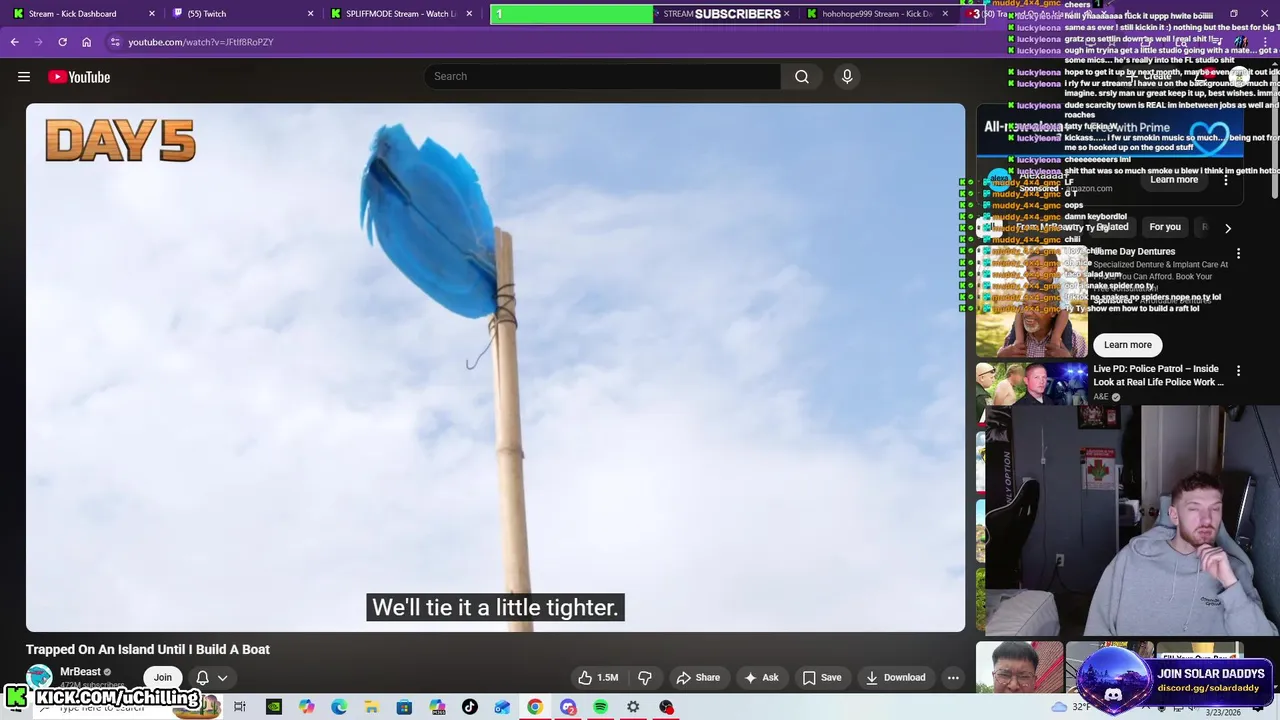Click the Ask button under video
The image size is (1280, 720).
tap(761, 677)
